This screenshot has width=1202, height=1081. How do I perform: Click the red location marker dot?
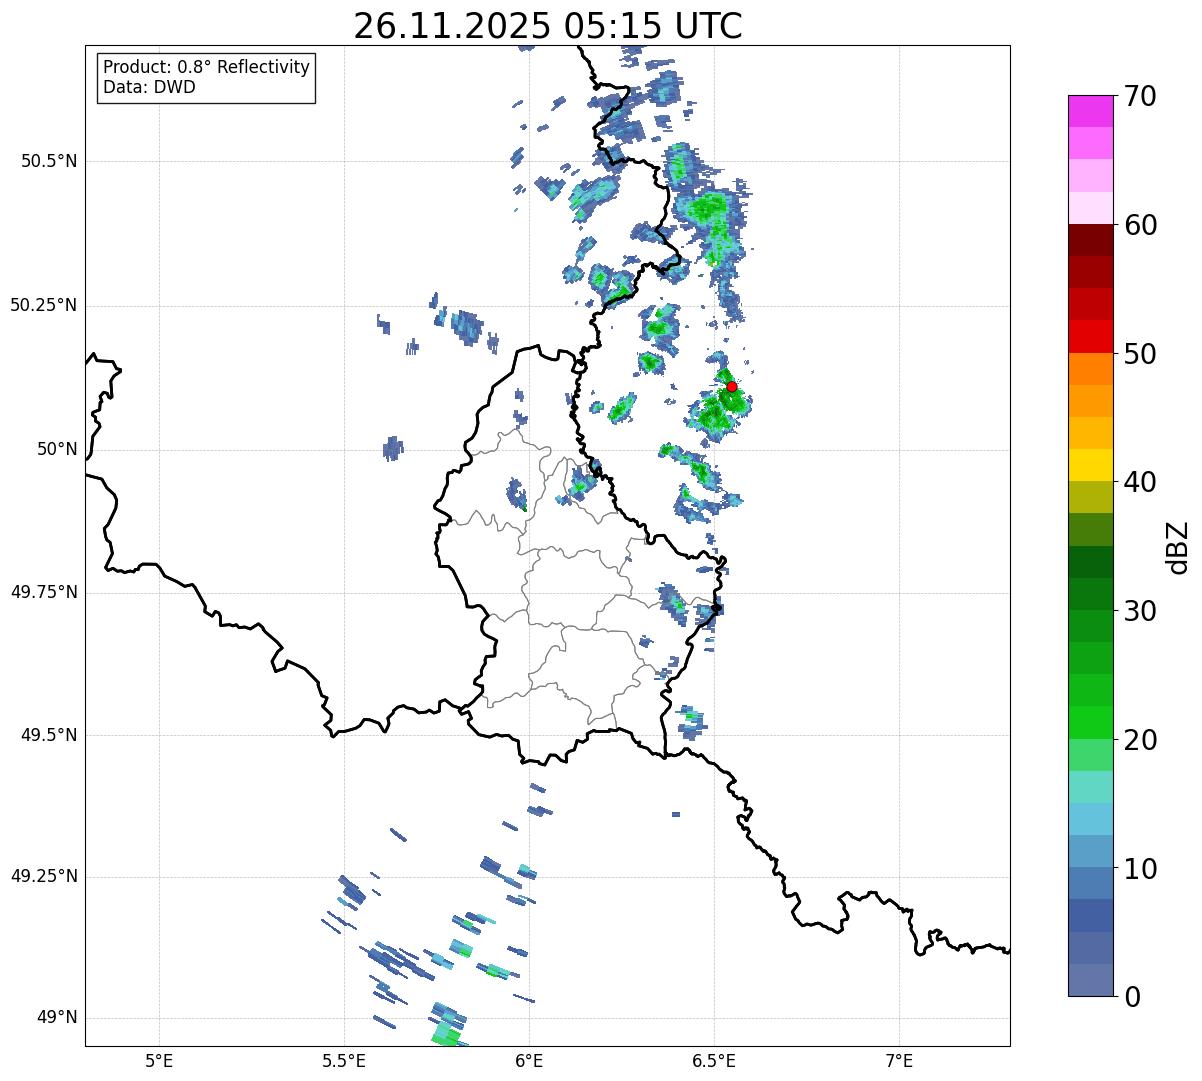(732, 386)
